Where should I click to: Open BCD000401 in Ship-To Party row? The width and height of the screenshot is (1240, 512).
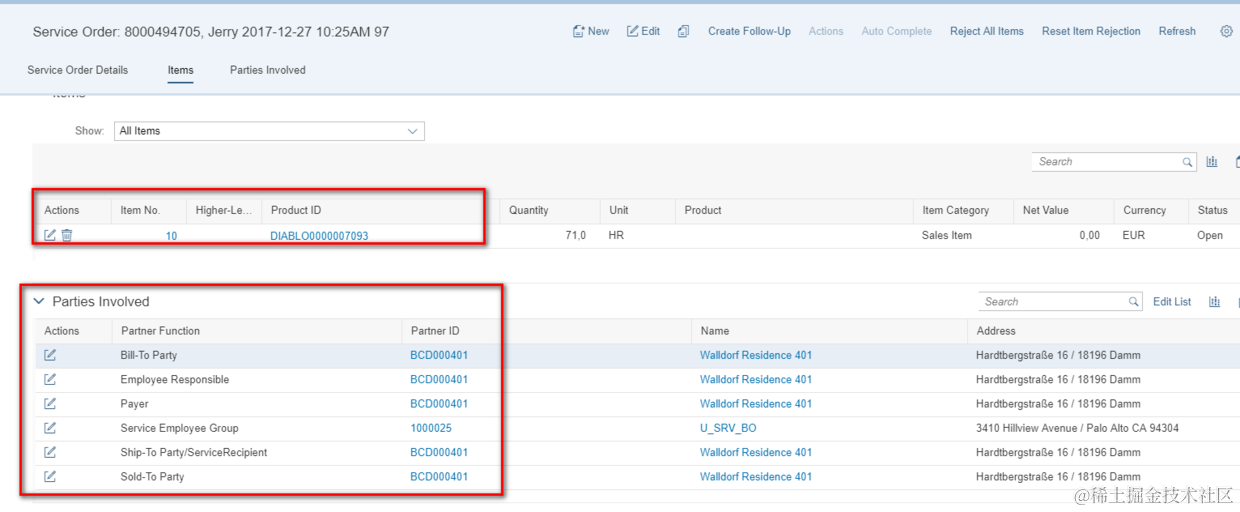[x=439, y=452]
